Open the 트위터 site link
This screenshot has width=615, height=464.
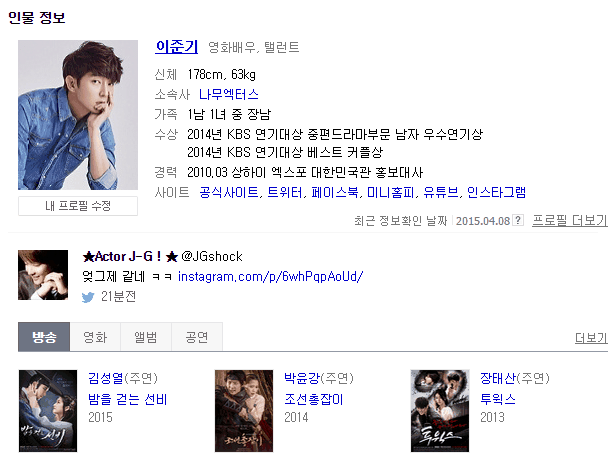pyautogui.click(x=285, y=192)
